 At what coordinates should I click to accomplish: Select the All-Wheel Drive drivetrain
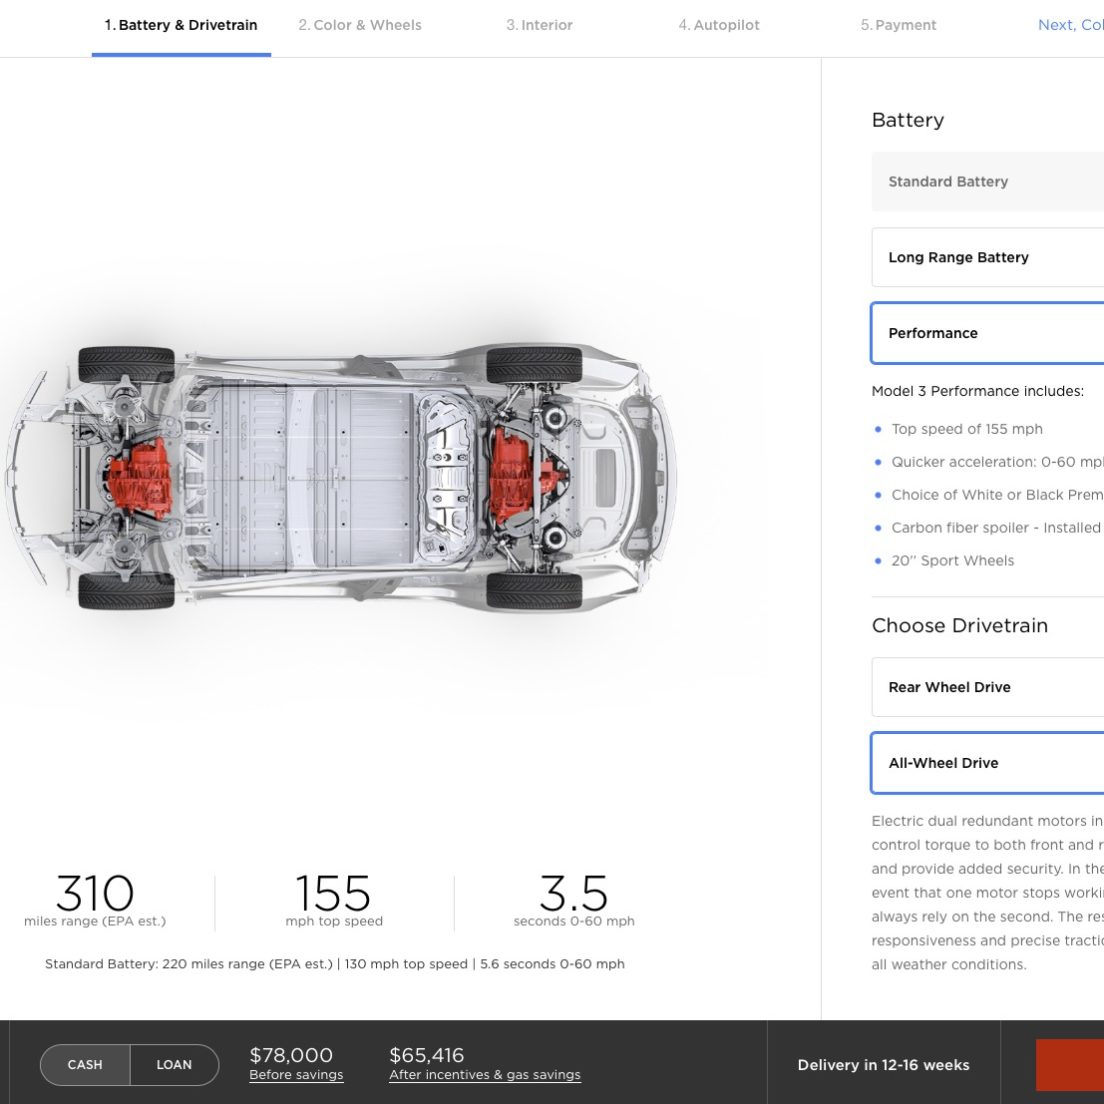click(x=988, y=763)
